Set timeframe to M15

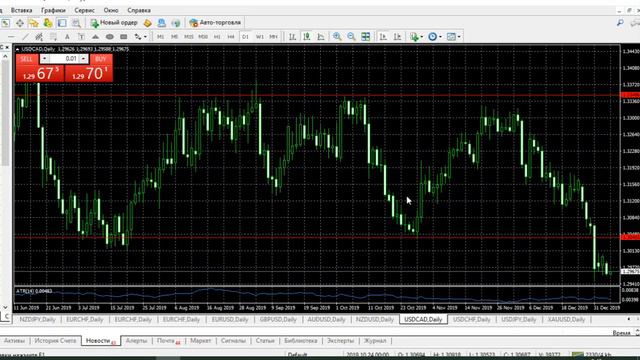click(x=189, y=37)
